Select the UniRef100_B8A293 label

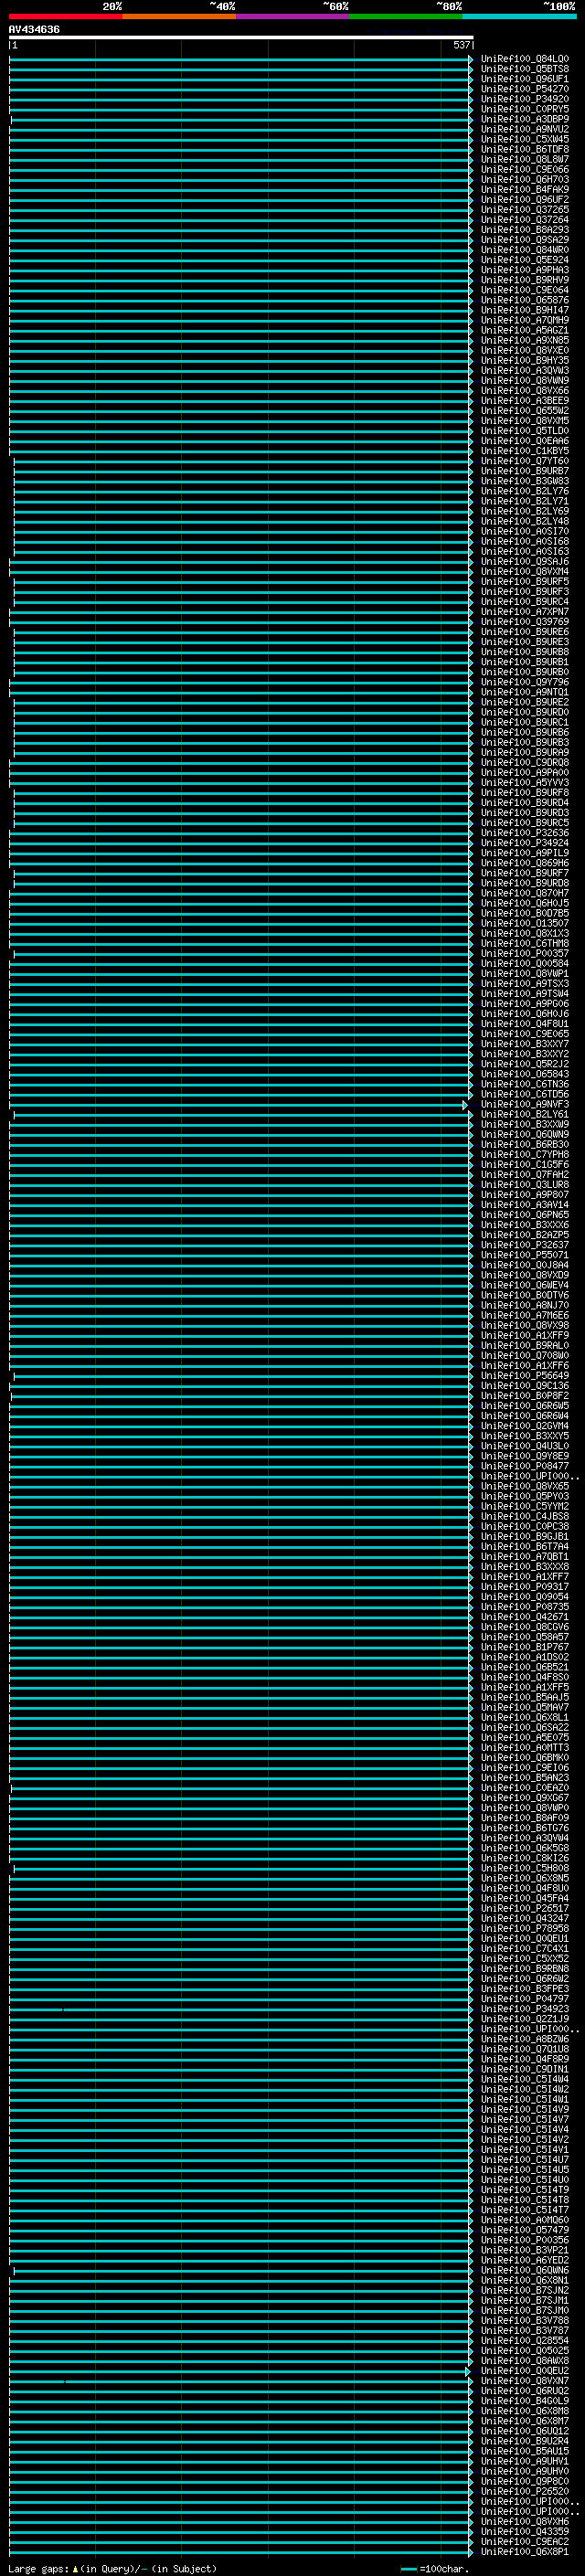525,230
